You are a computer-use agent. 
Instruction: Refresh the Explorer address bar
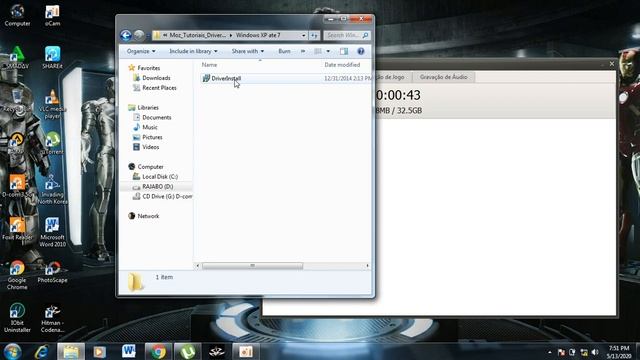314,36
